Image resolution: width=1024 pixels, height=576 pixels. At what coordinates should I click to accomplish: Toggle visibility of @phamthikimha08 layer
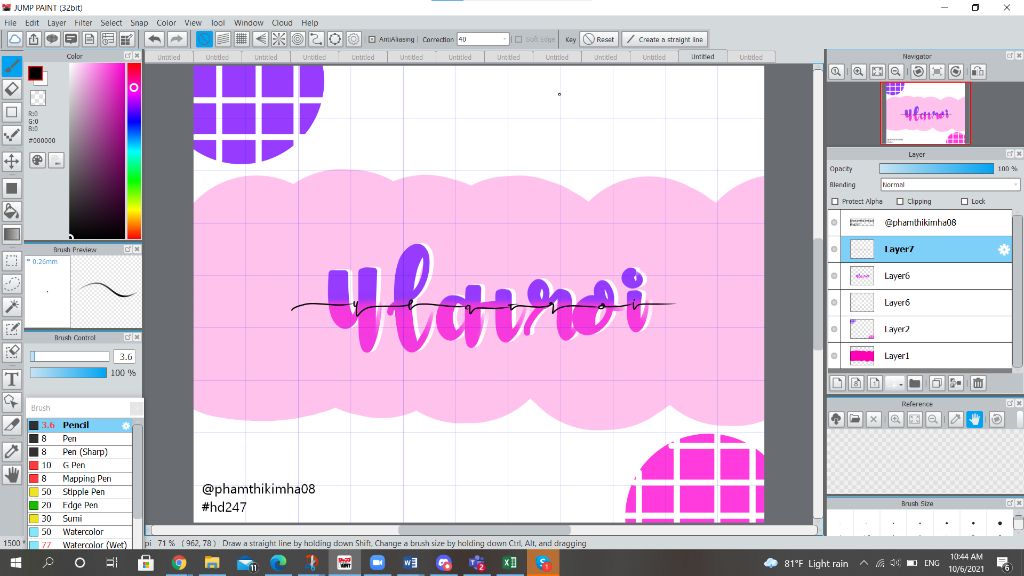[834, 223]
